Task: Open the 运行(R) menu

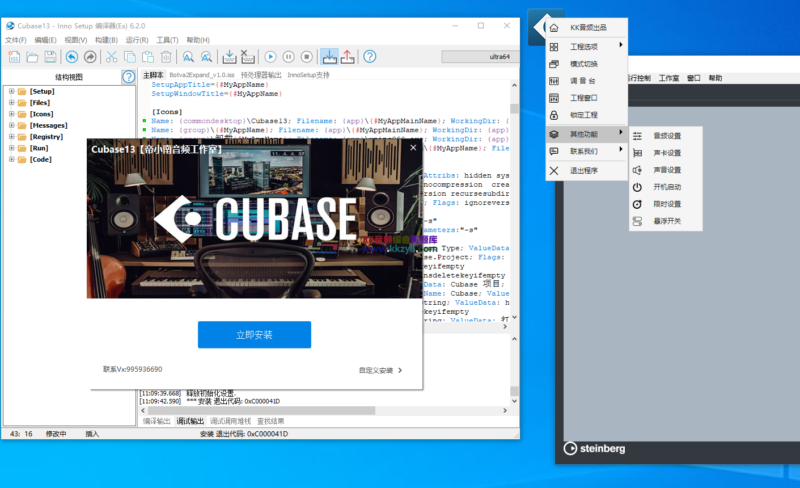Action: coord(137,40)
